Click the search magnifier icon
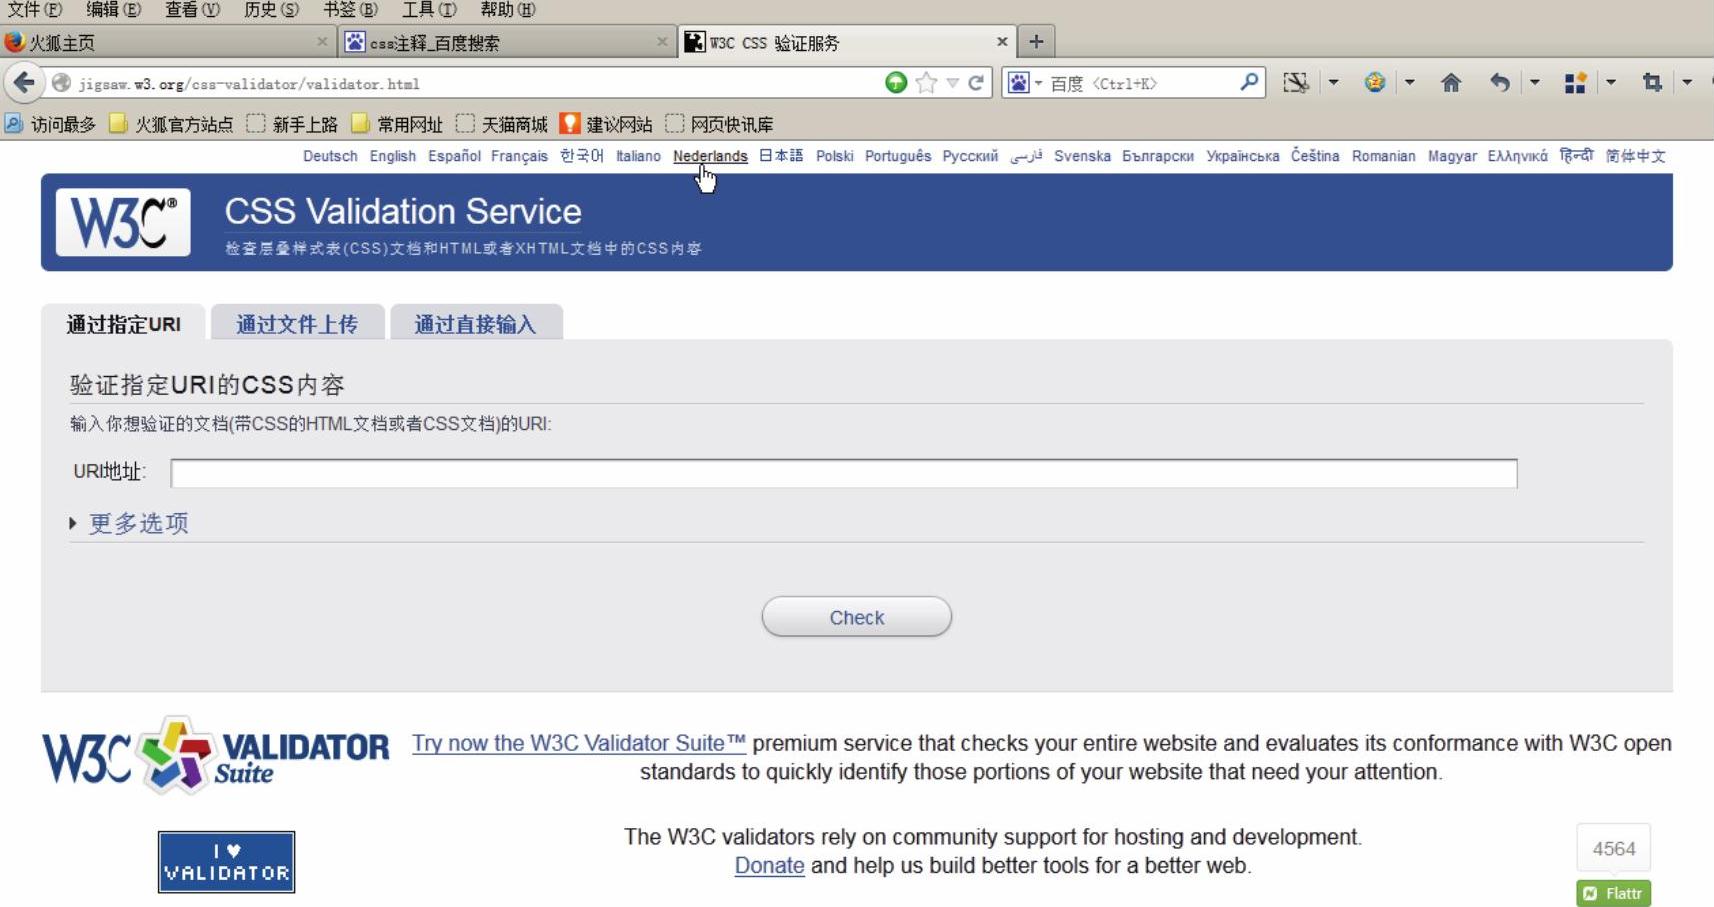Screen dimensions: 1714x907 point(1249,82)
